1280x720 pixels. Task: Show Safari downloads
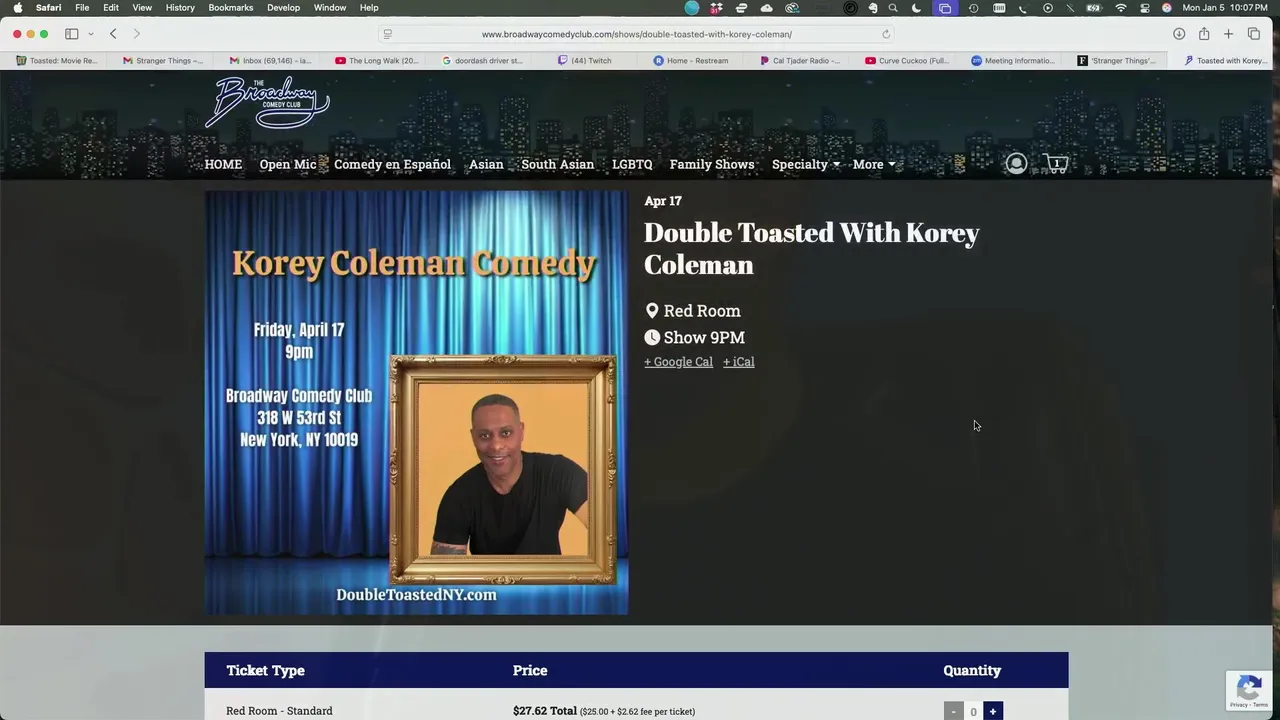click(x=1179, y=34)
